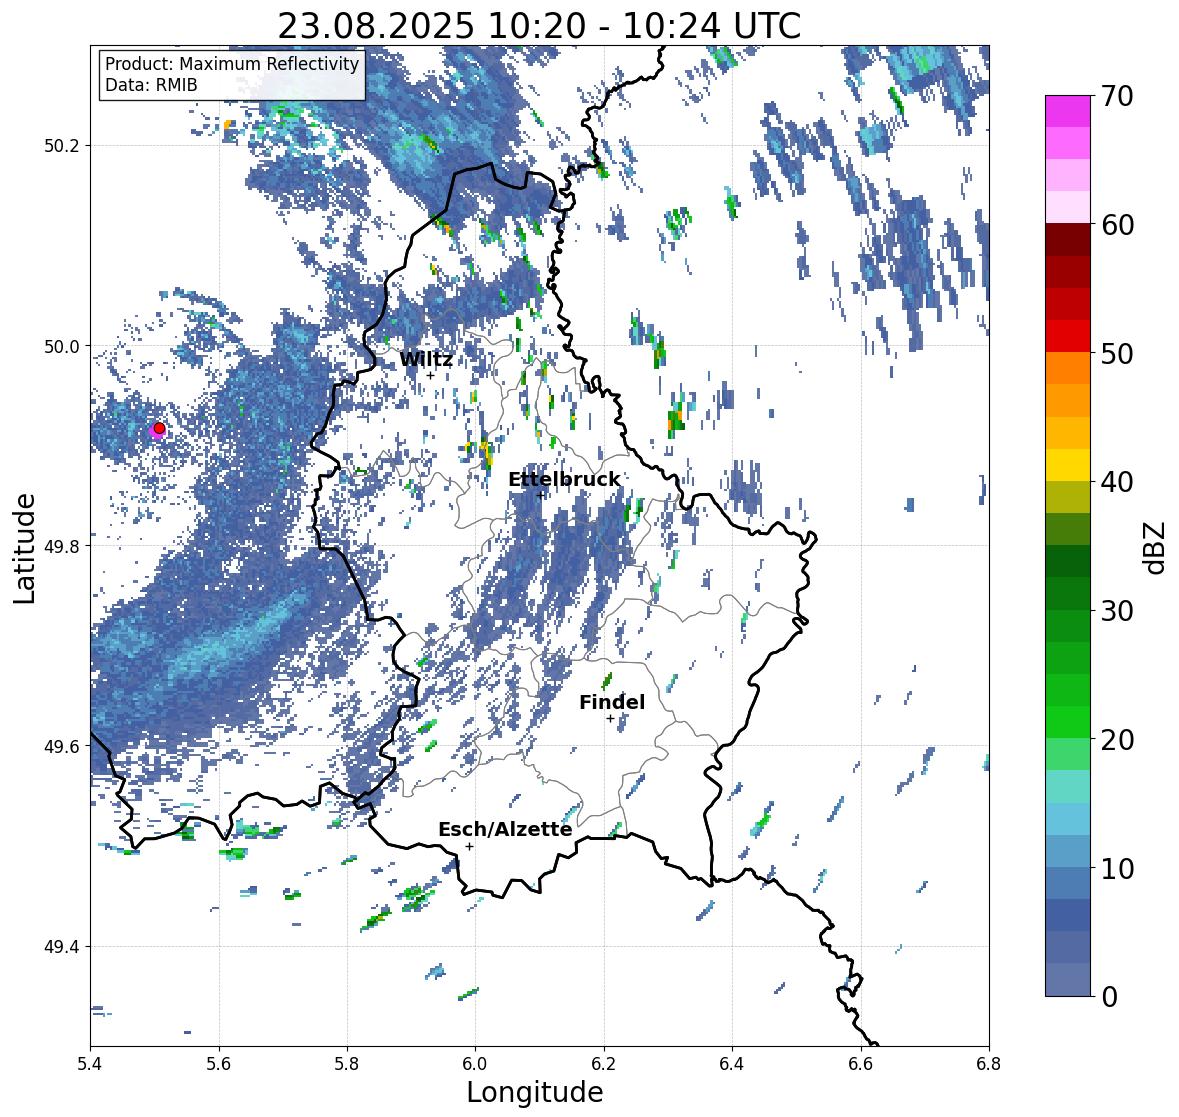The image size is (1179, 1117).
Task: Click the latitude tick label 50.2
Action: coord(62,146)
